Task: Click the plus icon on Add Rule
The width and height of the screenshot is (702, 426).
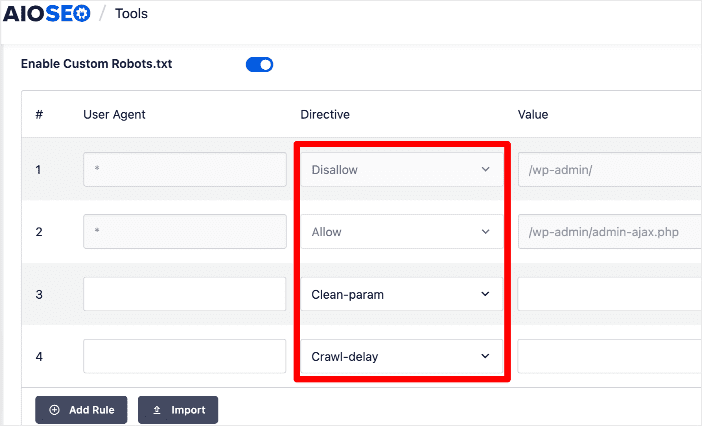Action: tap(54, 410)
